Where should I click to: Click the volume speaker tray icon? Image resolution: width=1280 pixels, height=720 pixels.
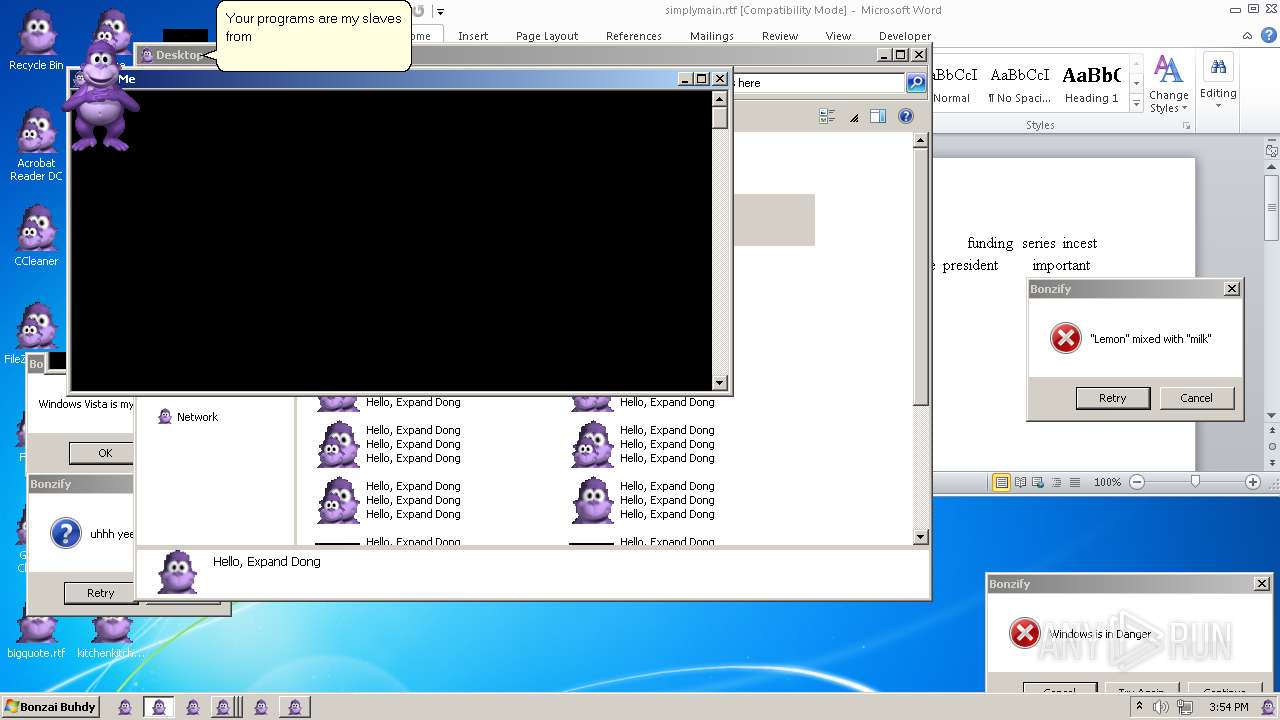[1161, 707]
